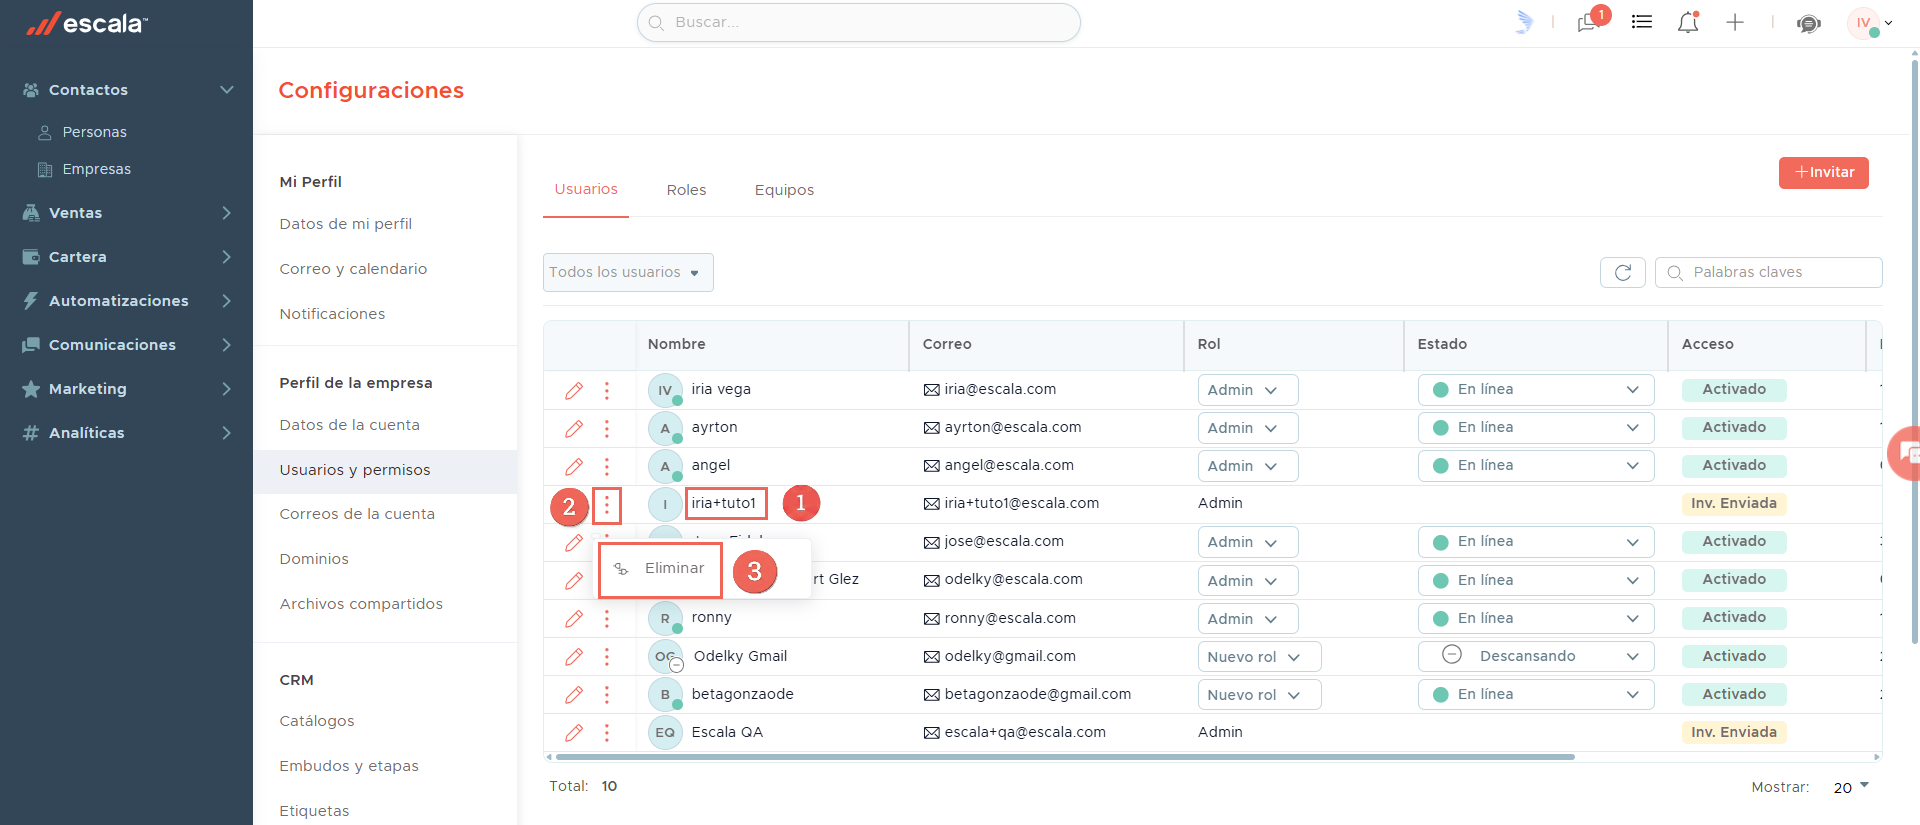The height and width of the screenshot is (825, 1920).
Task: Click the Buscar search field
Action: click(x=858, y=22)
